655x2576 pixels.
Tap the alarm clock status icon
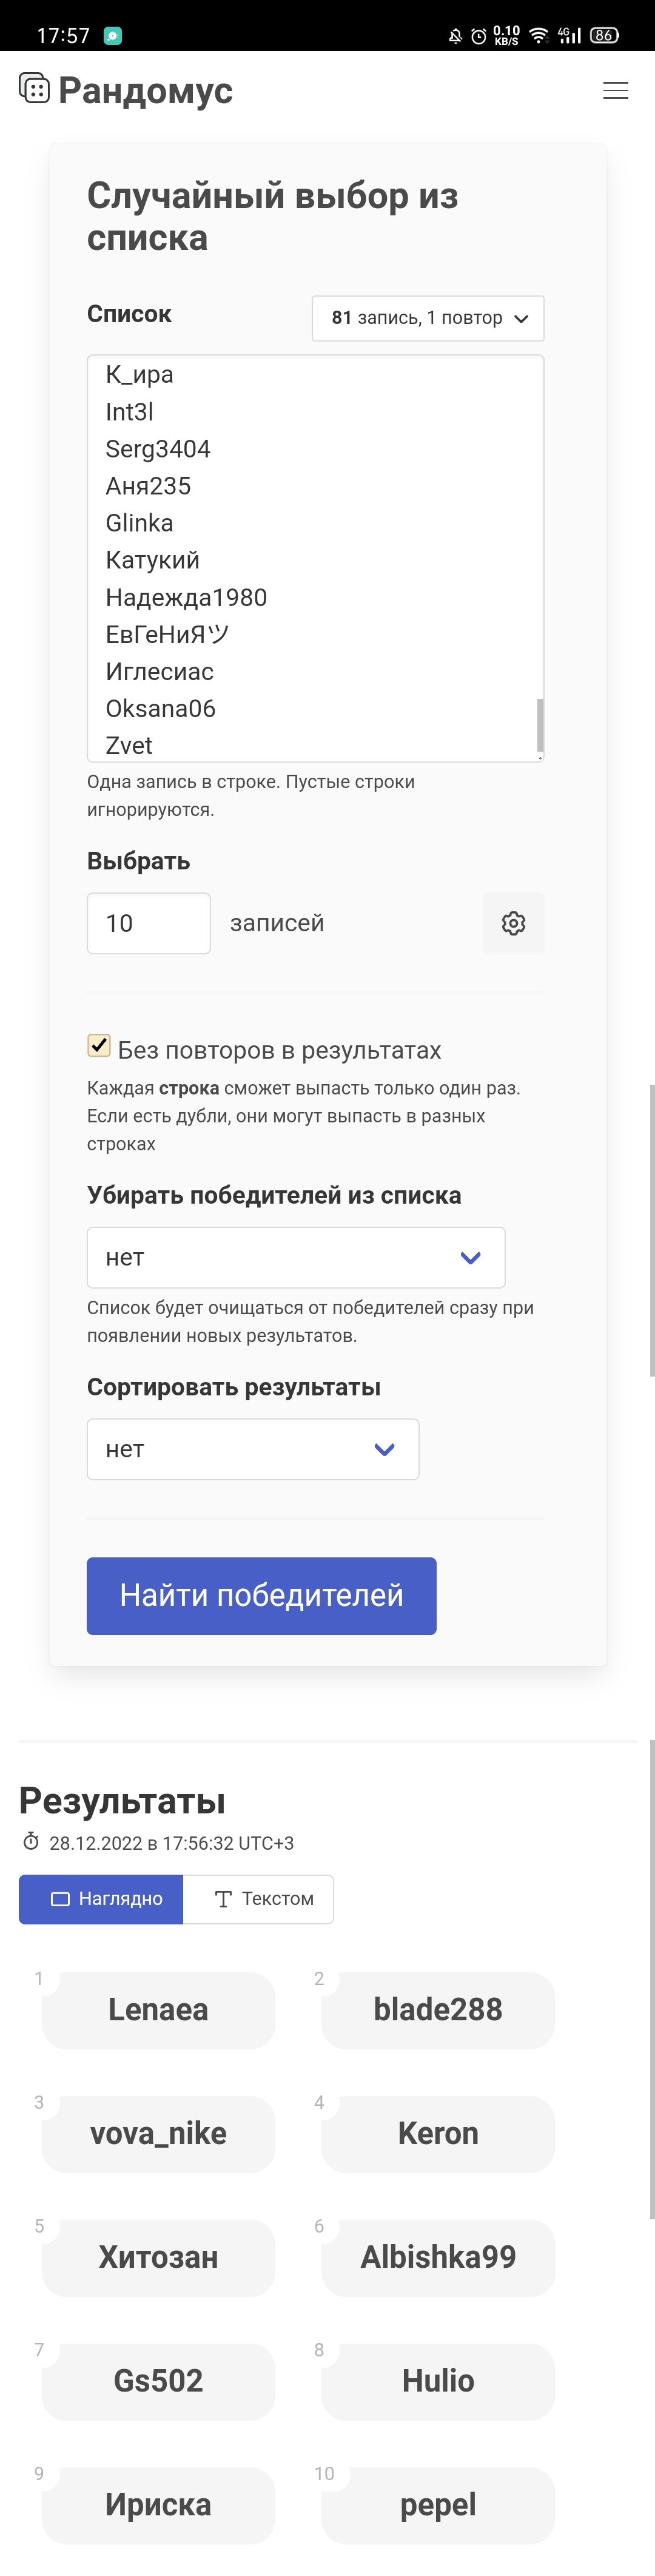(x=479, y=36)
